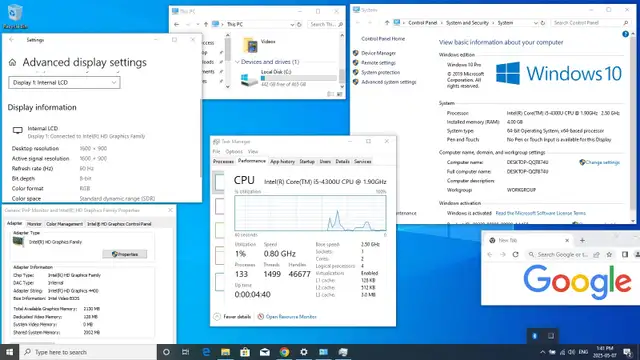
Task: Open Display 1: Internal LCD dropdown
Action: [64, 82]
